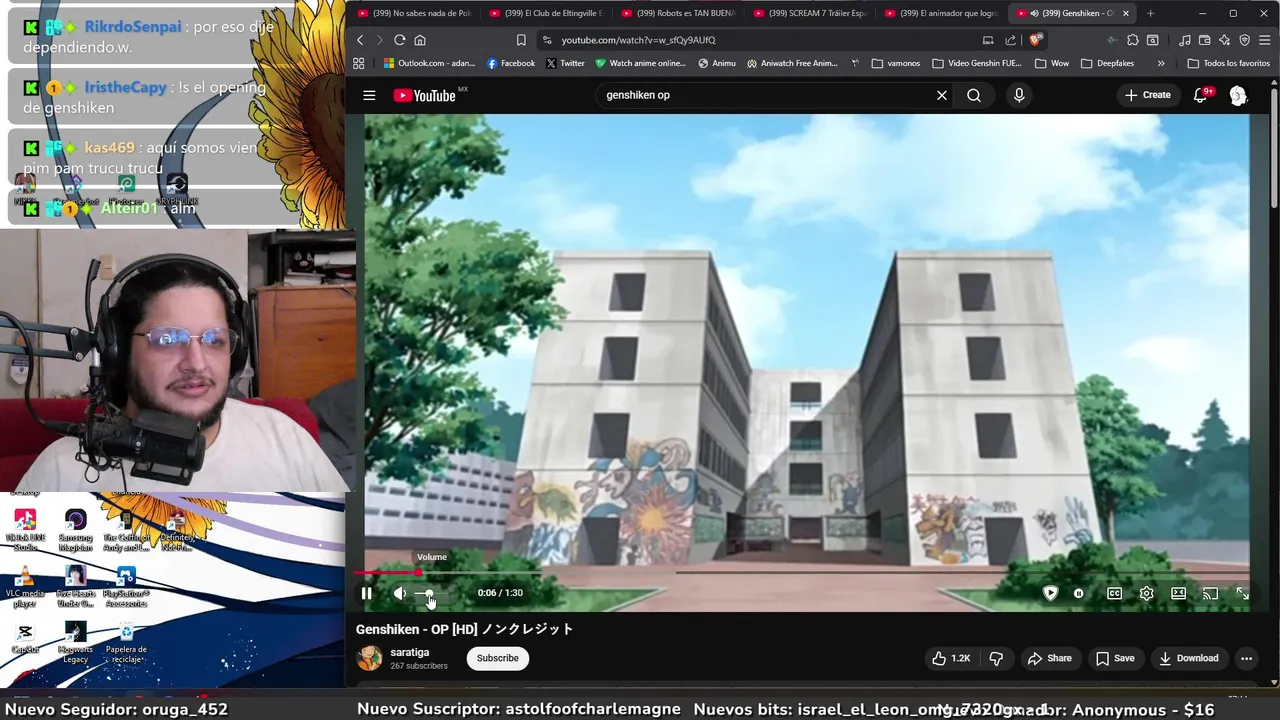This screenshot has width=1280, height=720.
Task: Like the video showing 1.2K likes
Action: click(951, 658)
